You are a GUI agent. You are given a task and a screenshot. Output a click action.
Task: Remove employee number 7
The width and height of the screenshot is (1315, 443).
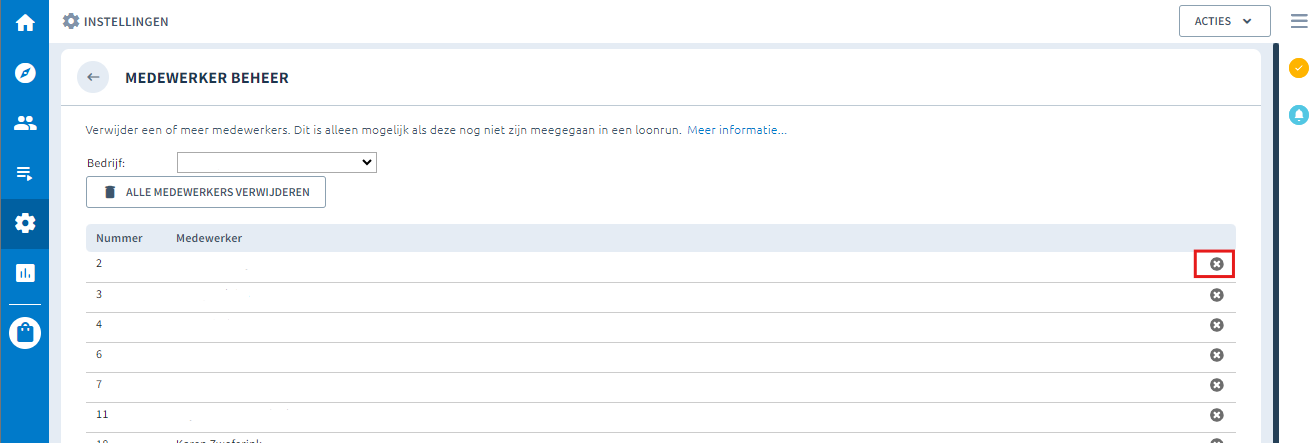[x=1217, y=385]
